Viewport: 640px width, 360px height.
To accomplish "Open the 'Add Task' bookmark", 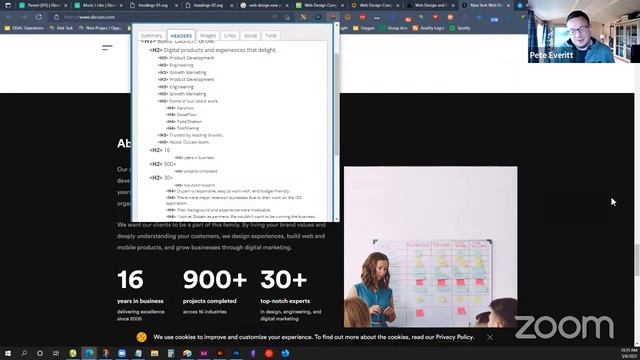I will pyautogui.click(x=61, y=28).
